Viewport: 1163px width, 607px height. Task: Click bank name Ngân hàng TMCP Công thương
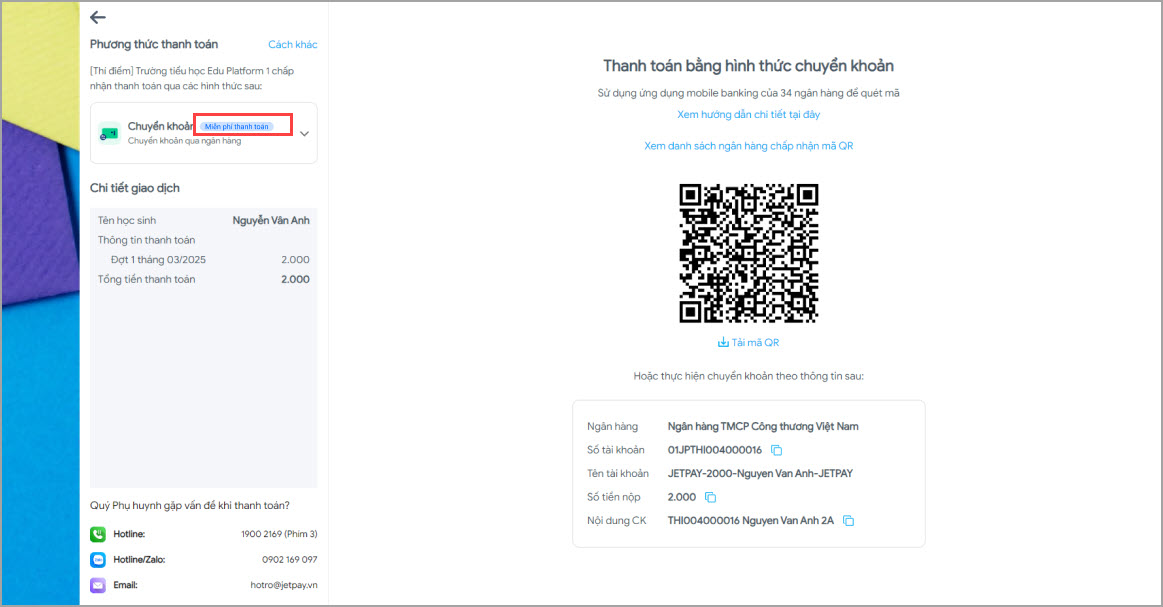pyautogui.click(x=762, y=427)
